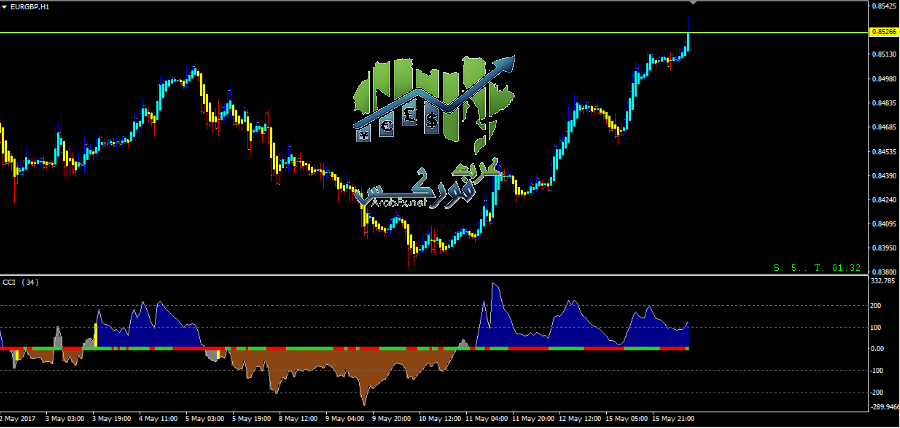Click the 3 May 19:00 time label

(x=111, y=419)
